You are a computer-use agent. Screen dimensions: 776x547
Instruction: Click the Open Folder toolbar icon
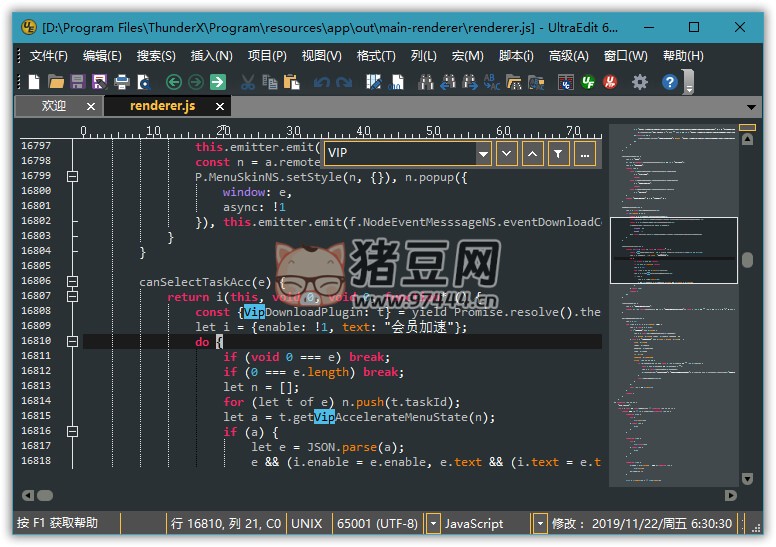click(x=56, y=82)
